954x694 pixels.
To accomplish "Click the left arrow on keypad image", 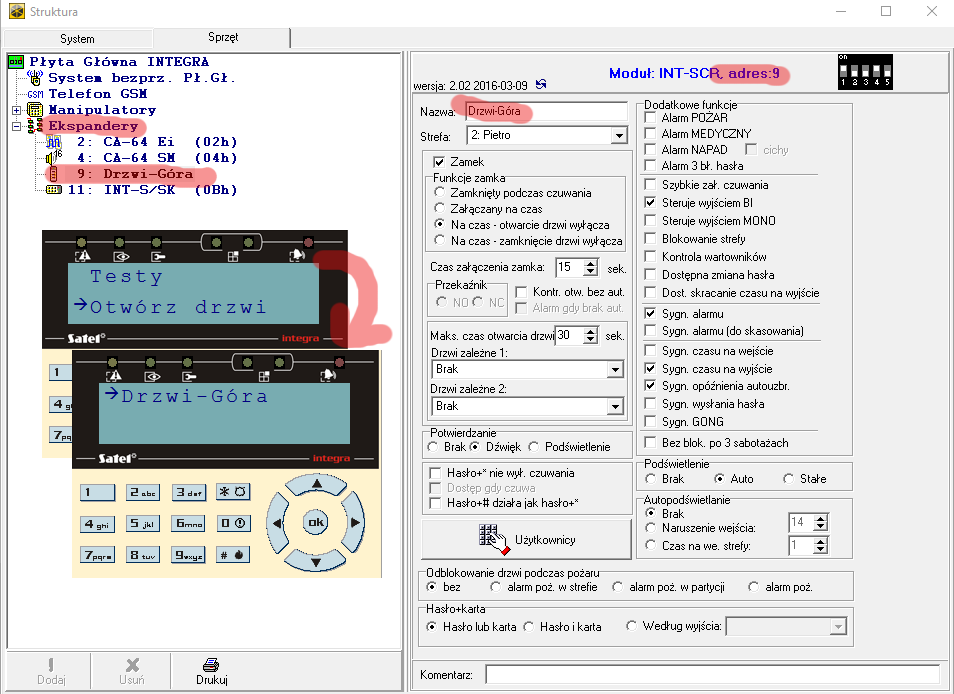I will pyautogui.click(x=277, y=523).
